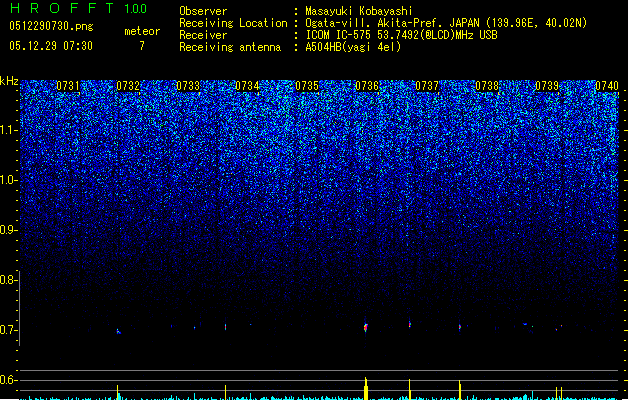
Task: Click the 0.9 kHz axis label
Action: coord(8,230)
